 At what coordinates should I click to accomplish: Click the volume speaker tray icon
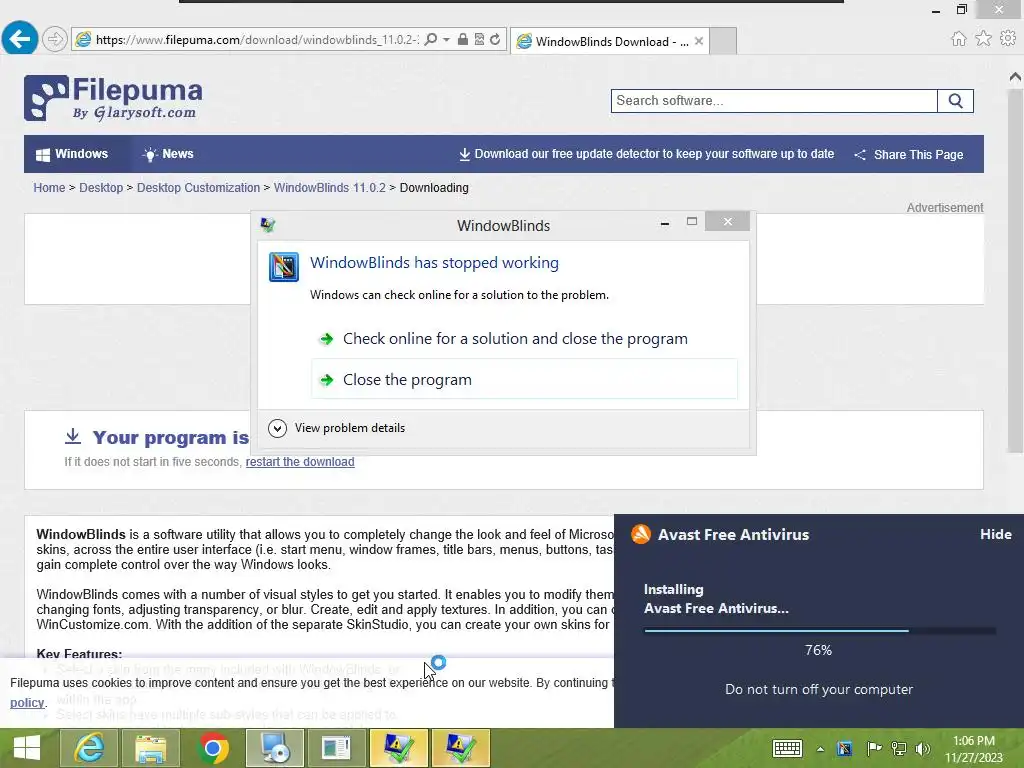tap(922, 748)
